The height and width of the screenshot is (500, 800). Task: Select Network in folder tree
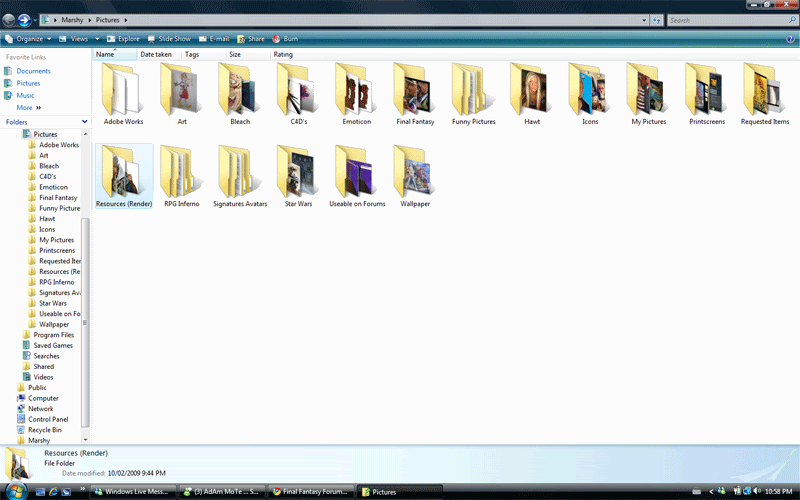click(x=35, y=409)
